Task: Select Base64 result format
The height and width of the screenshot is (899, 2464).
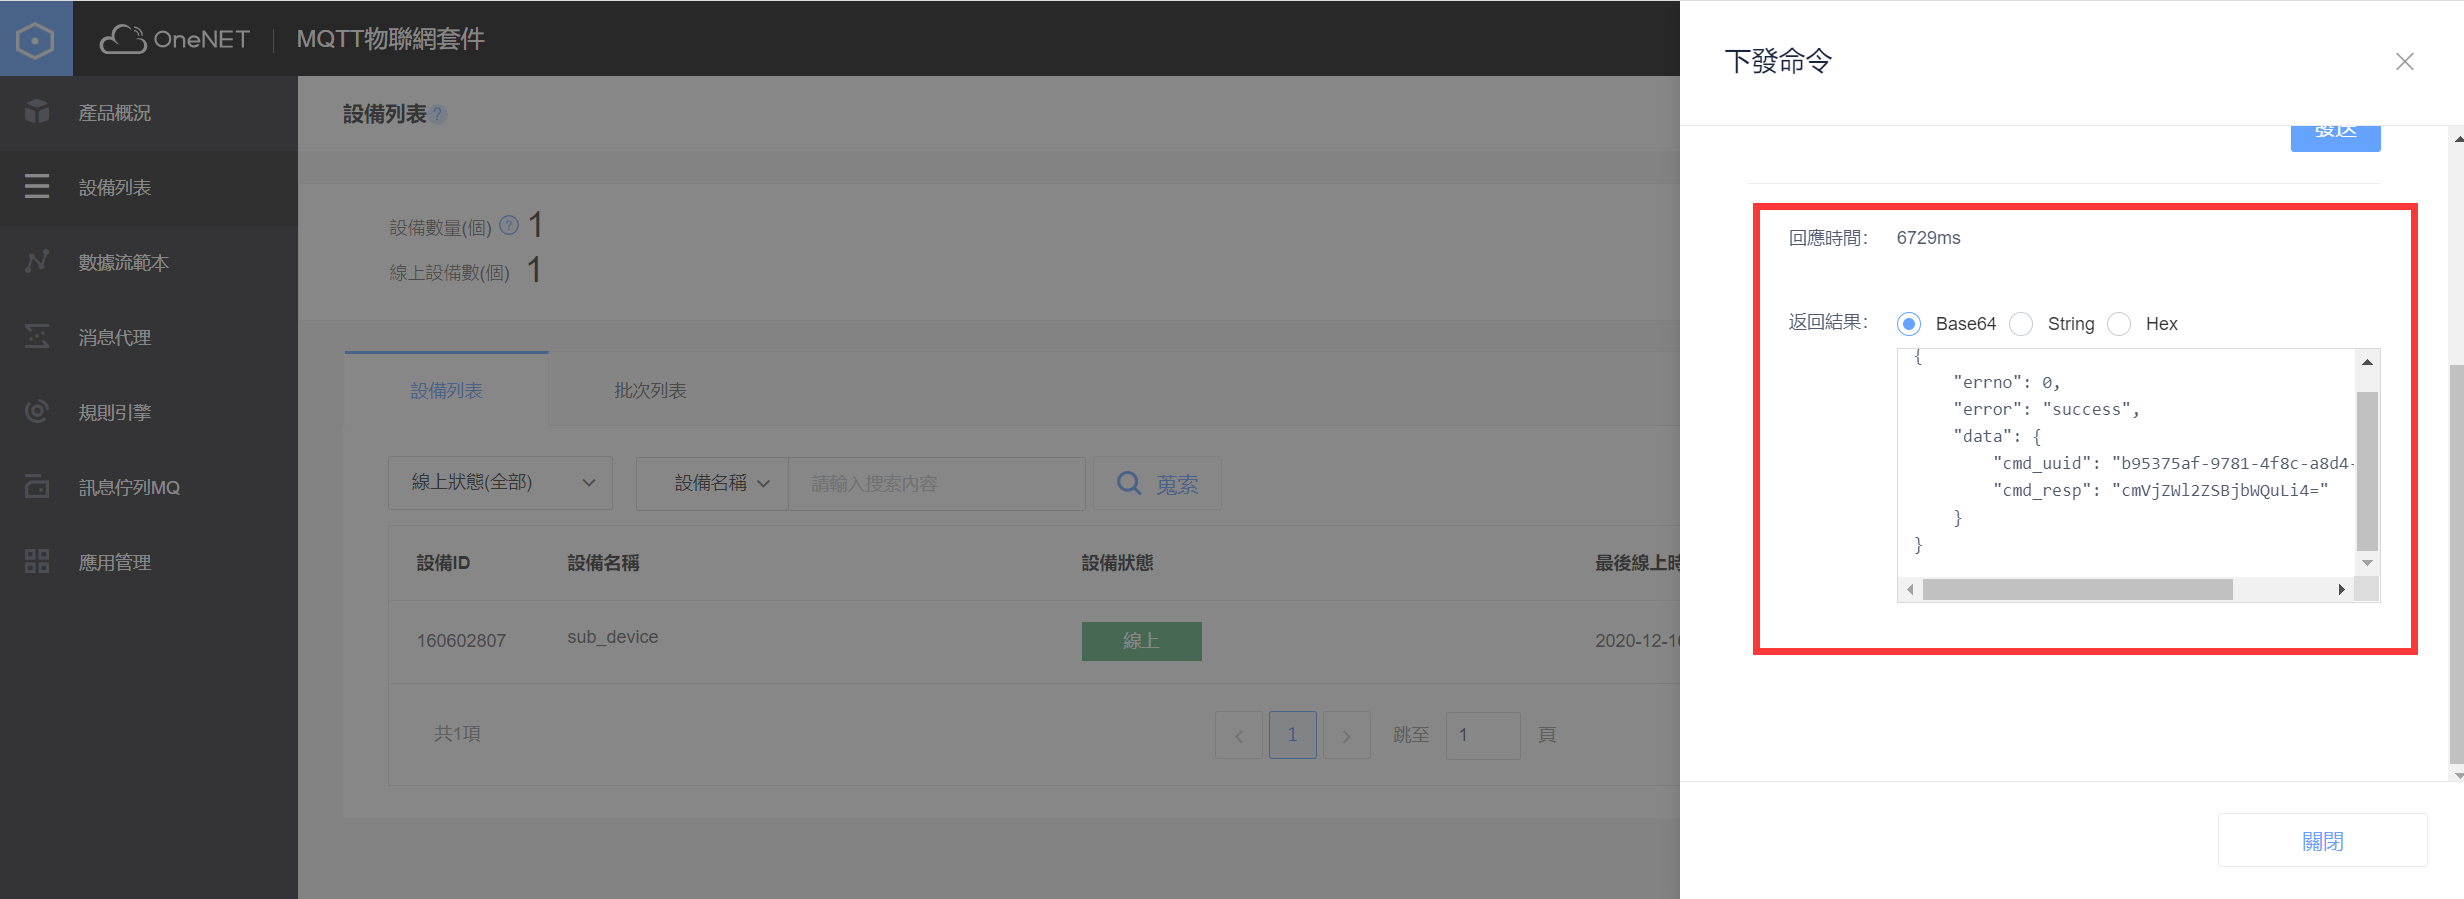Action: point(1909,324)
